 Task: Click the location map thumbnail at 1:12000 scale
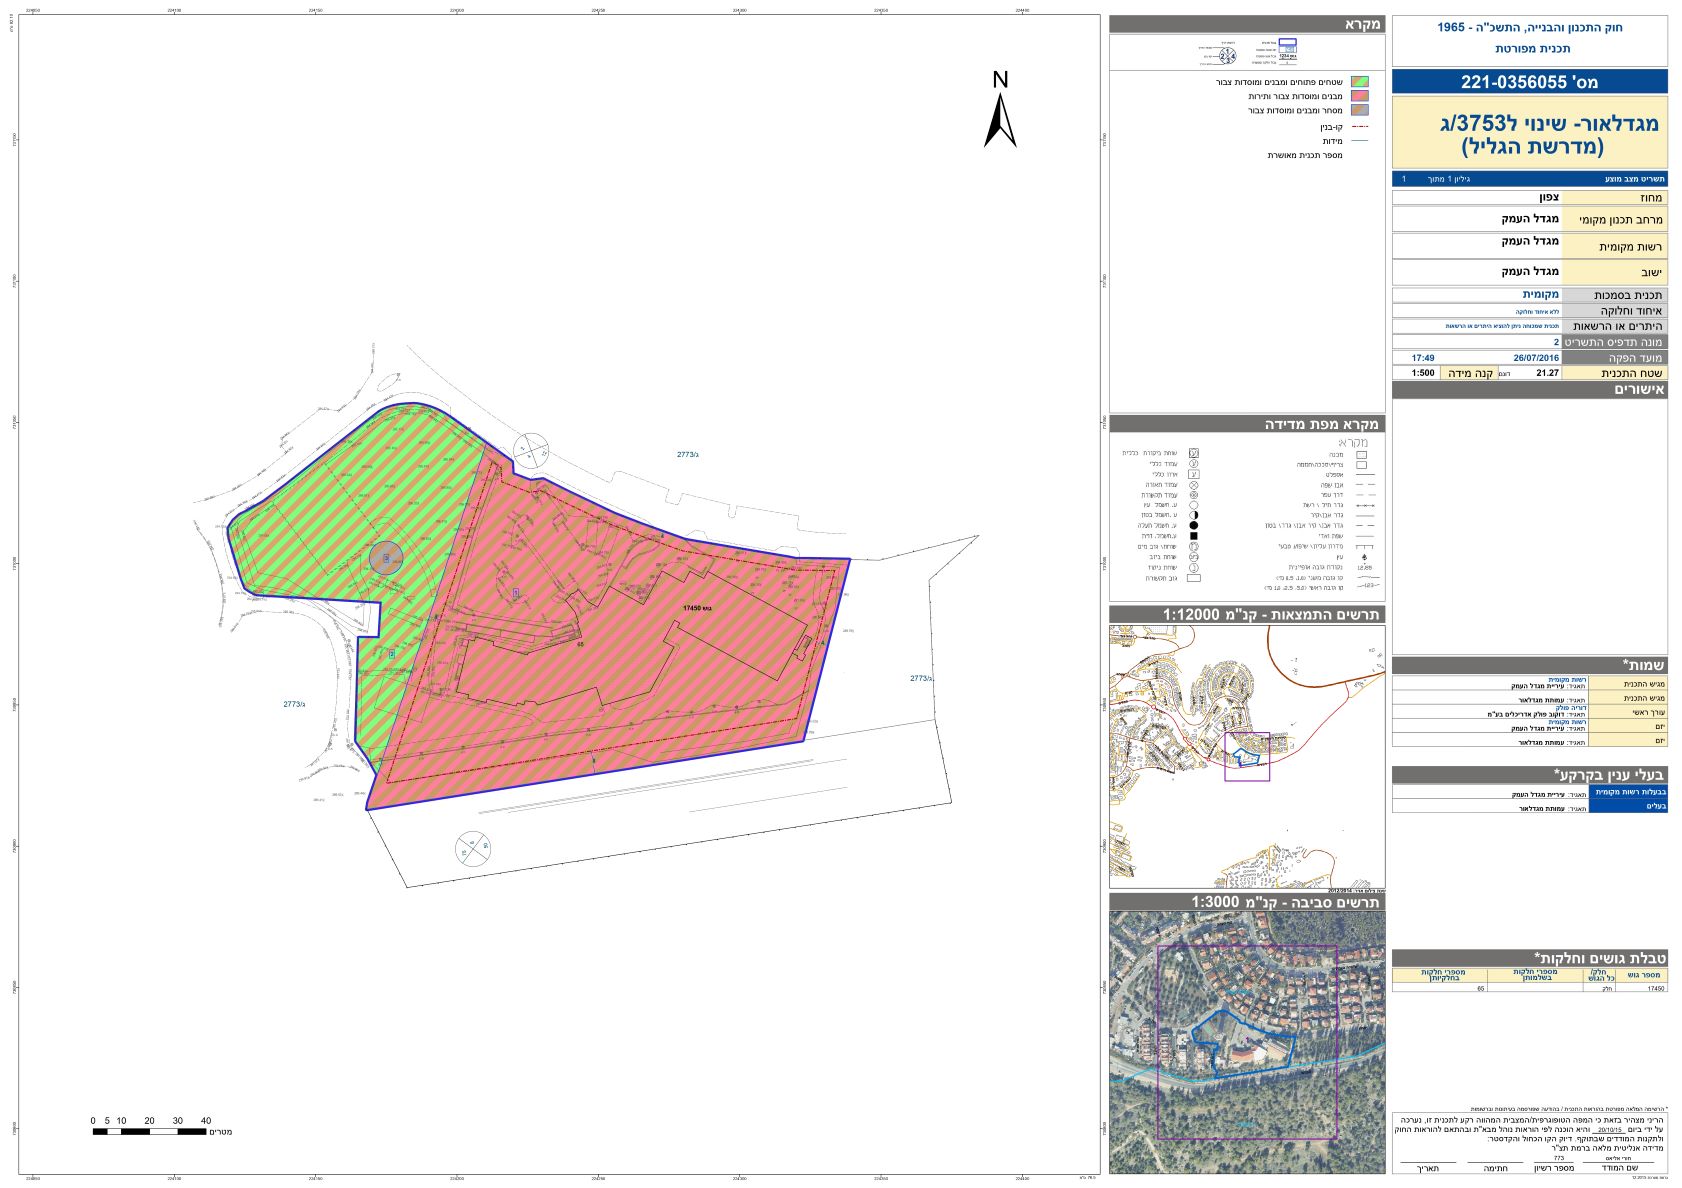(1247, 756)
